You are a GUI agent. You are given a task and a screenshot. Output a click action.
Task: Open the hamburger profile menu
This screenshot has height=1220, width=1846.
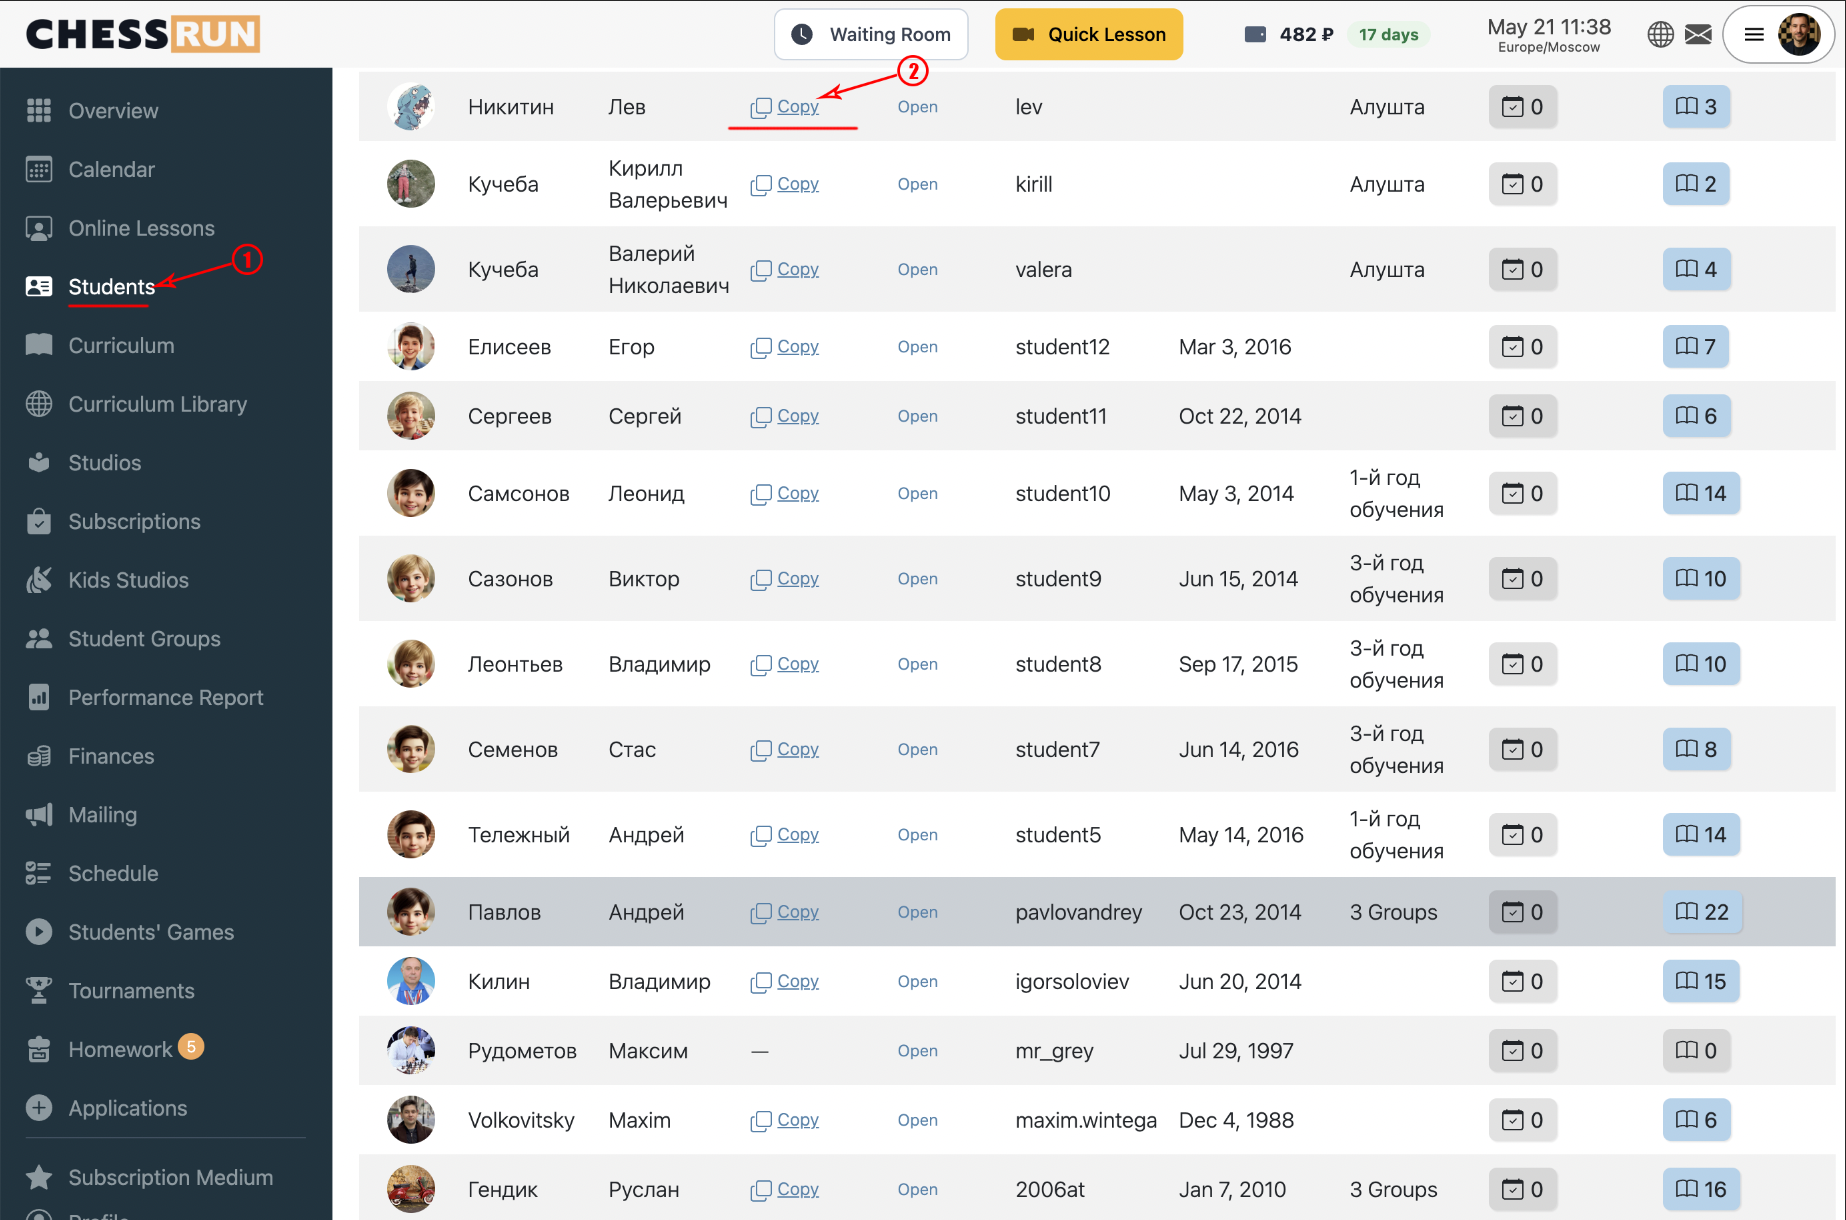(1753, 34)
